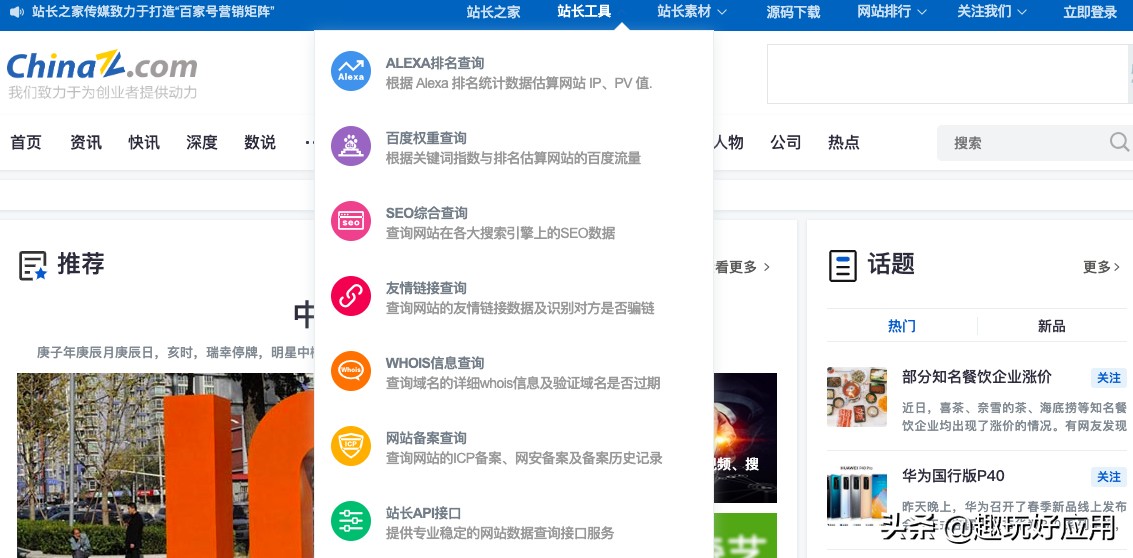Open 部分知名餐饮企业涨价 topic title
This screenshot has width=1133, height=558.
pyautogui.click(x=977, y=377)
